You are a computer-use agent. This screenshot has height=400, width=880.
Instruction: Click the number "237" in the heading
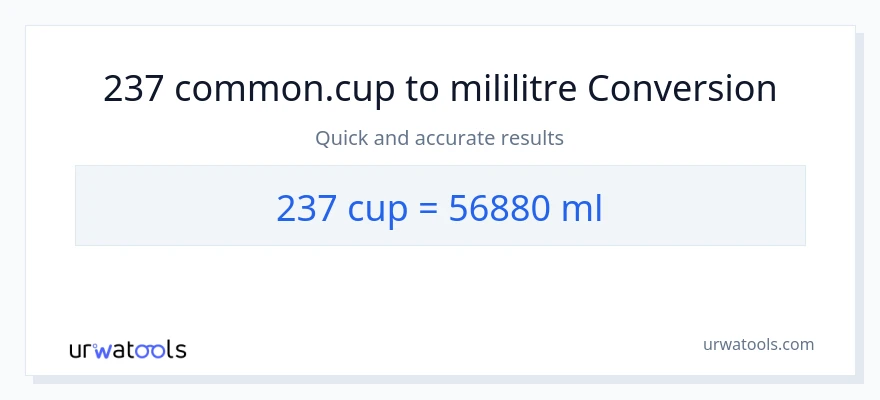[133, 89]
